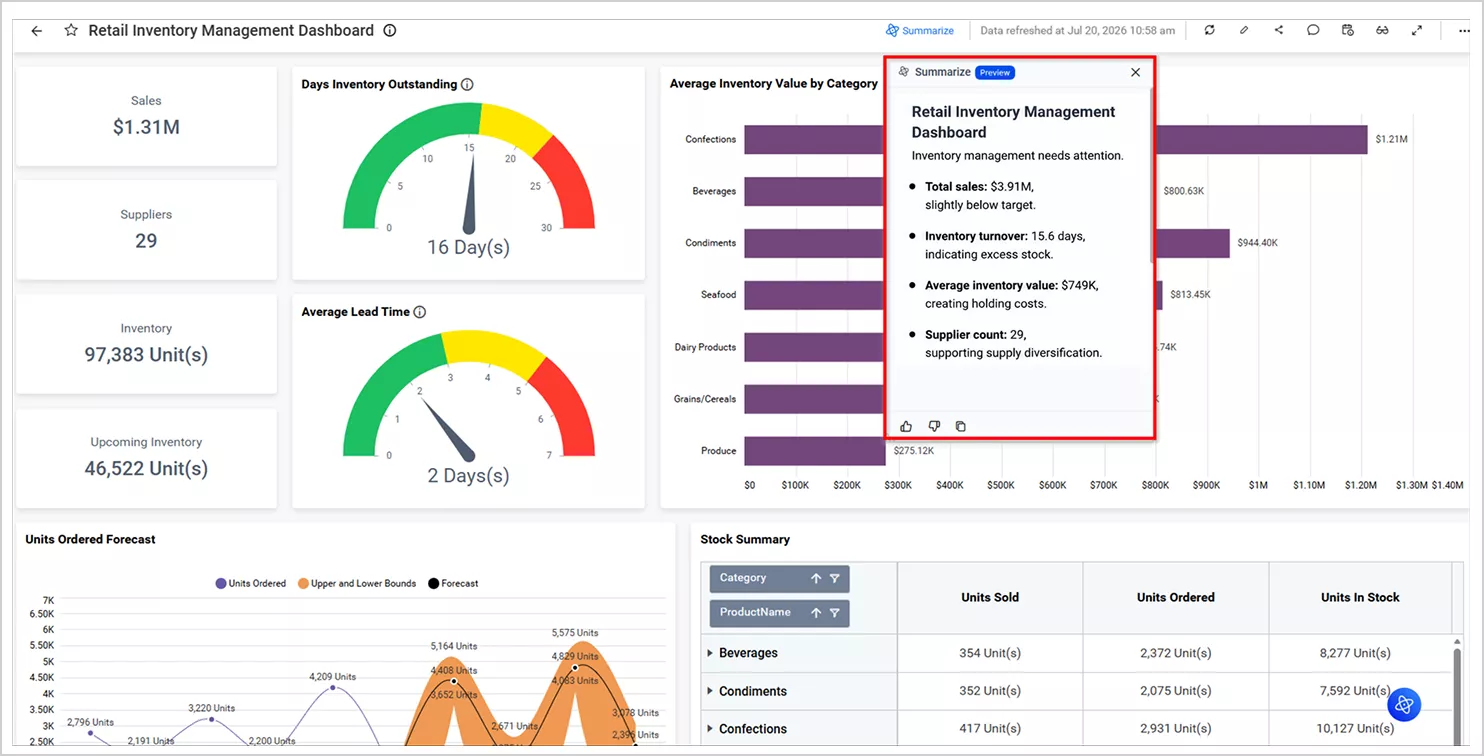Share the dashboard
The width and height of the screenshot is (1484, 756).
click(1279, 31)
